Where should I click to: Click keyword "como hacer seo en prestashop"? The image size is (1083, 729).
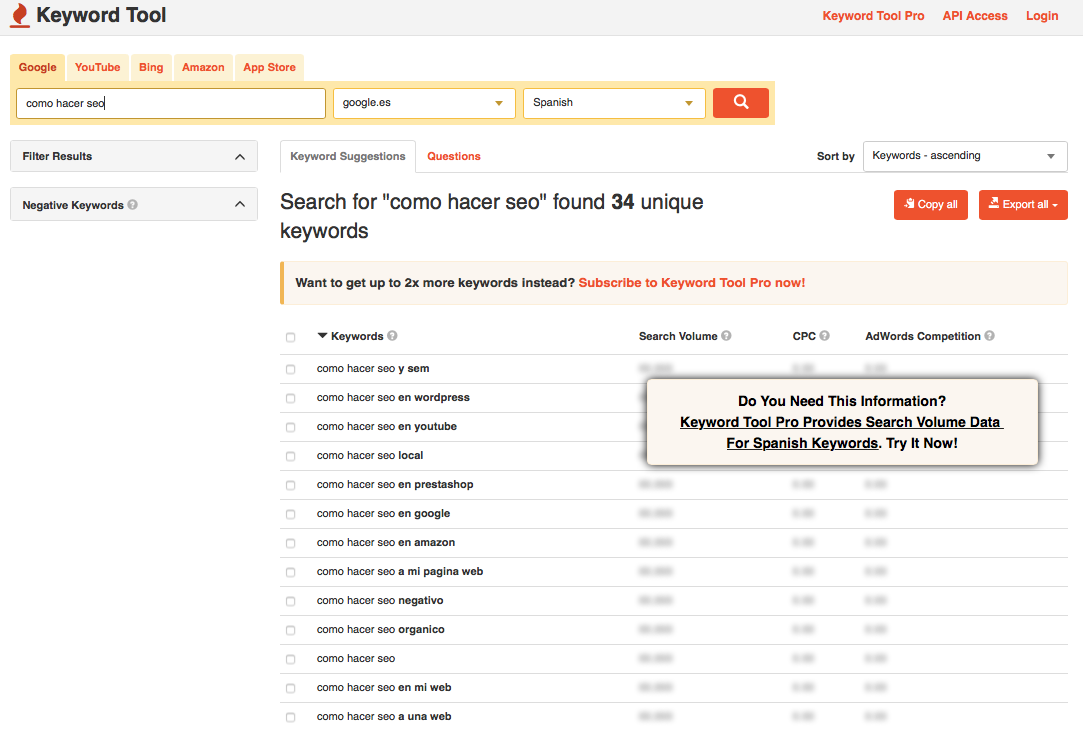[395, 484]
